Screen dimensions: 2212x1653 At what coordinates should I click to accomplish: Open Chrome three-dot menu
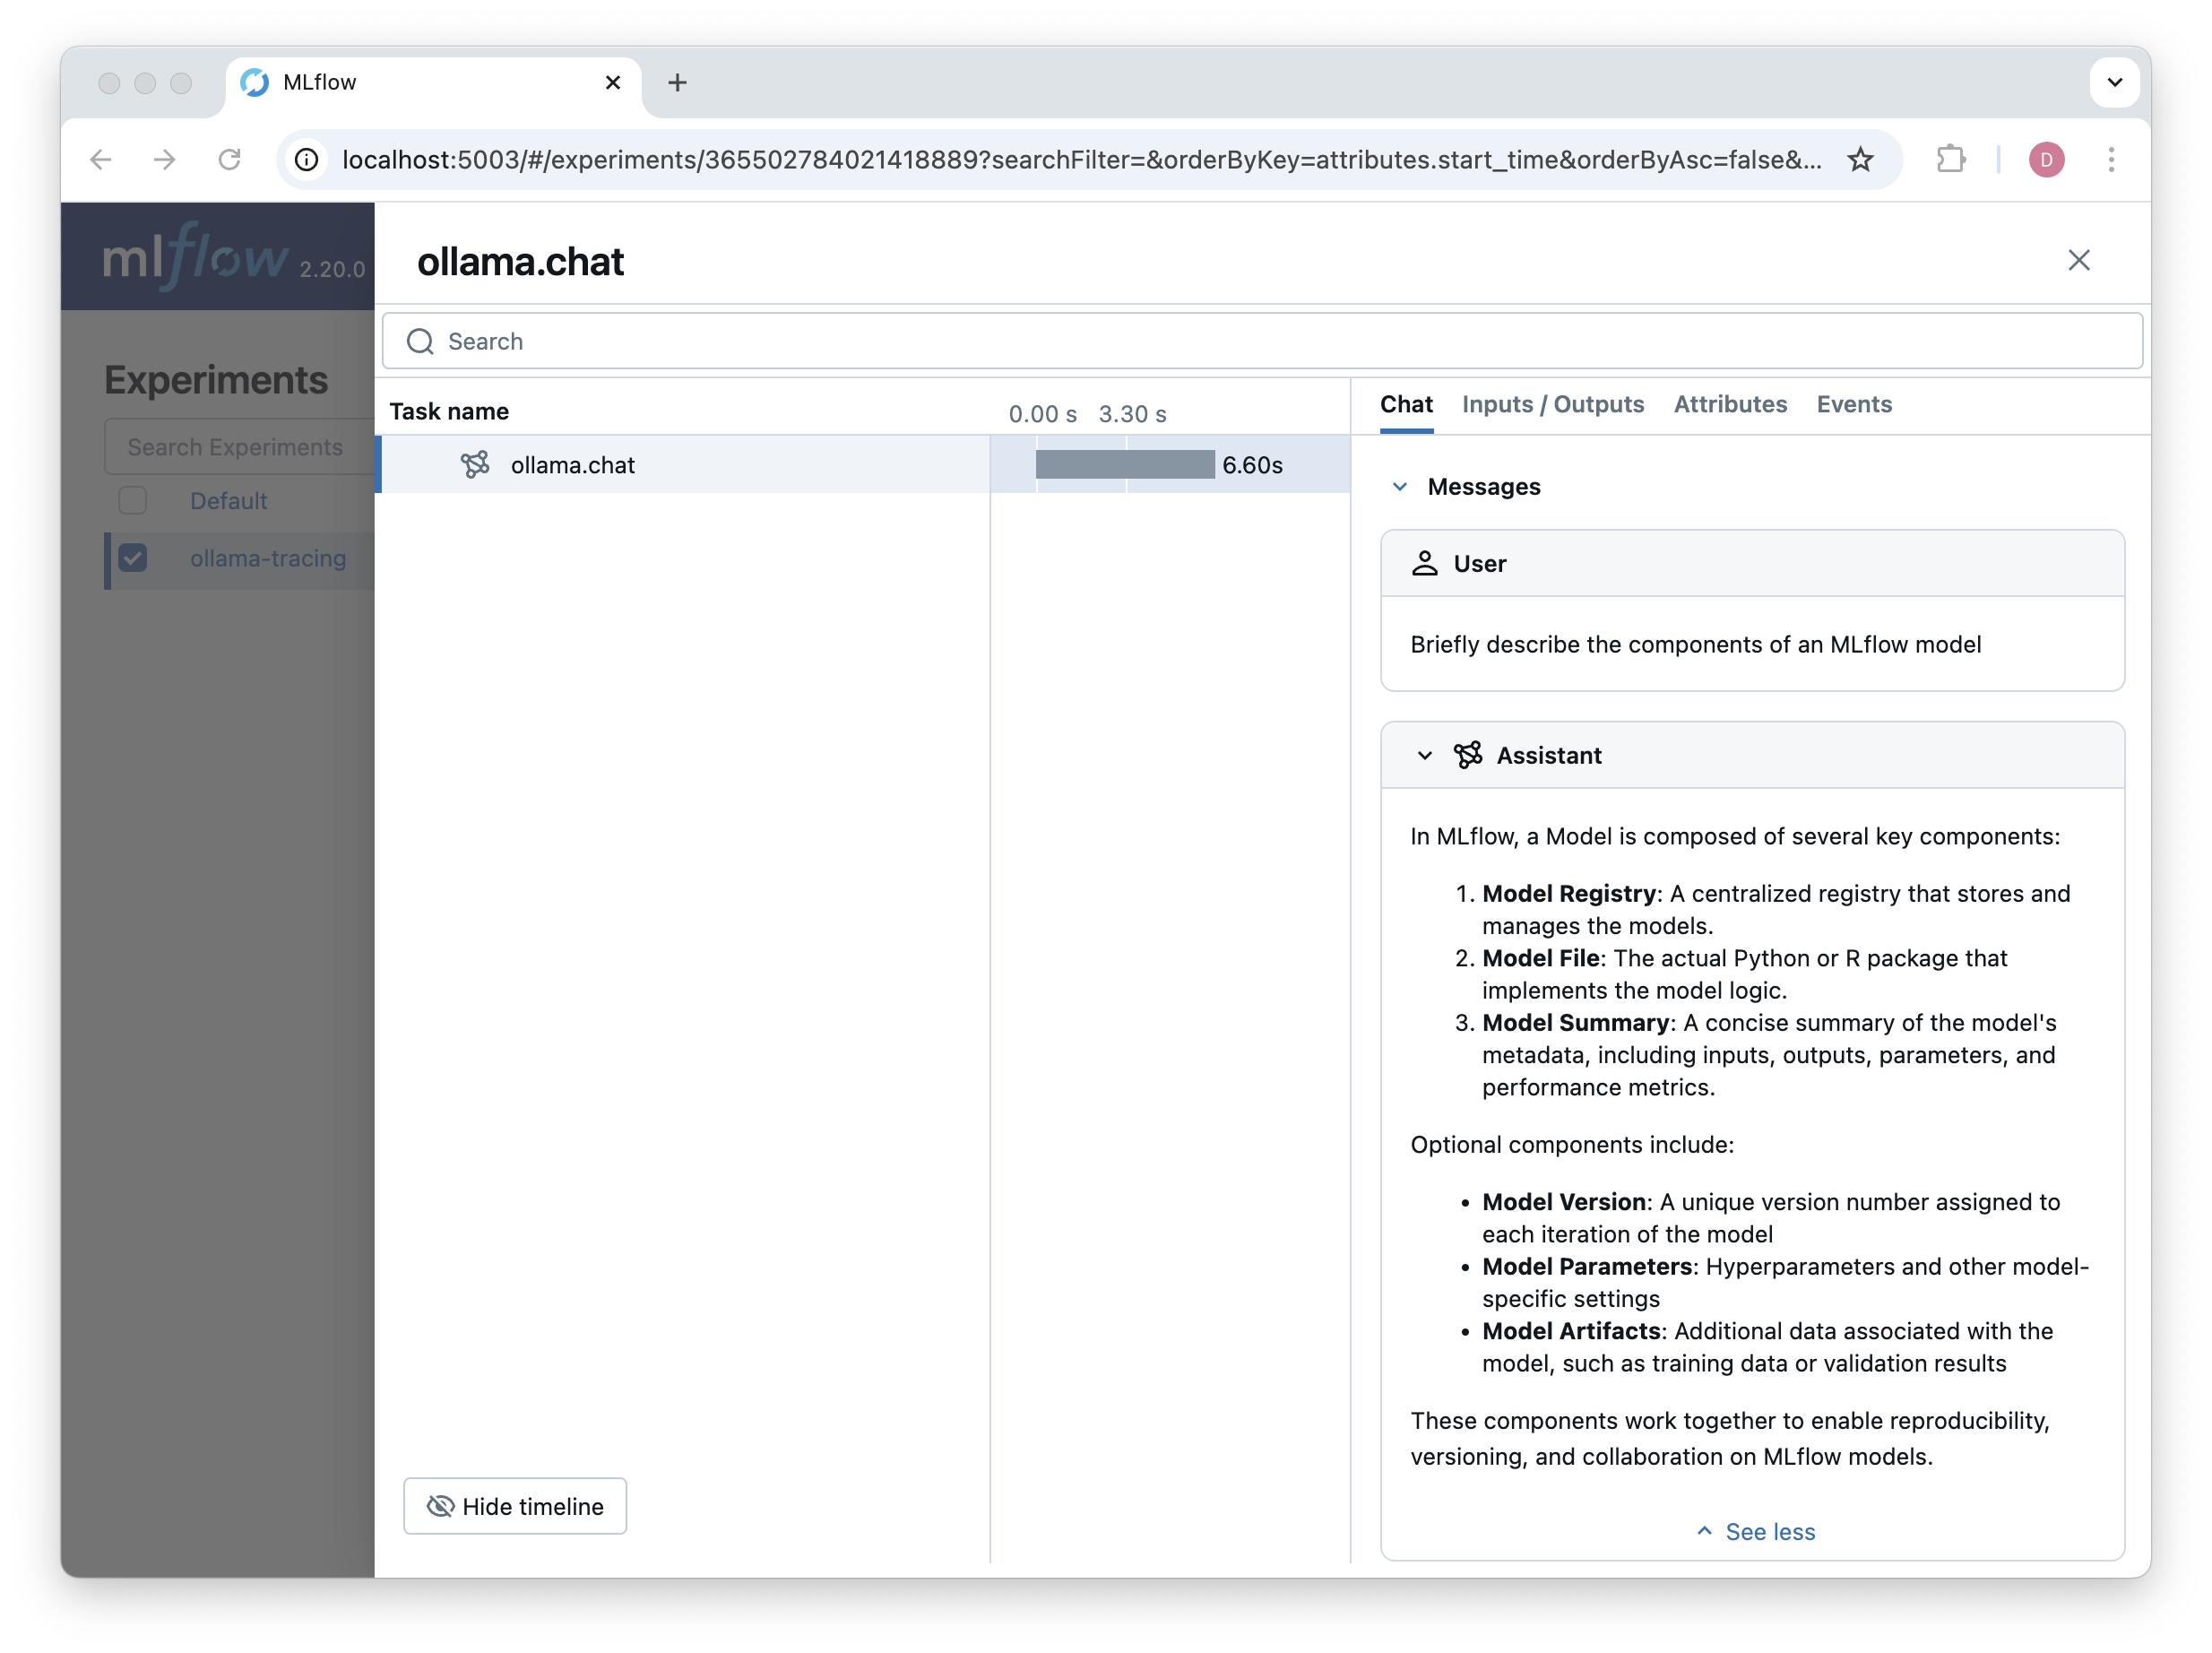(x=2110, y=160)
